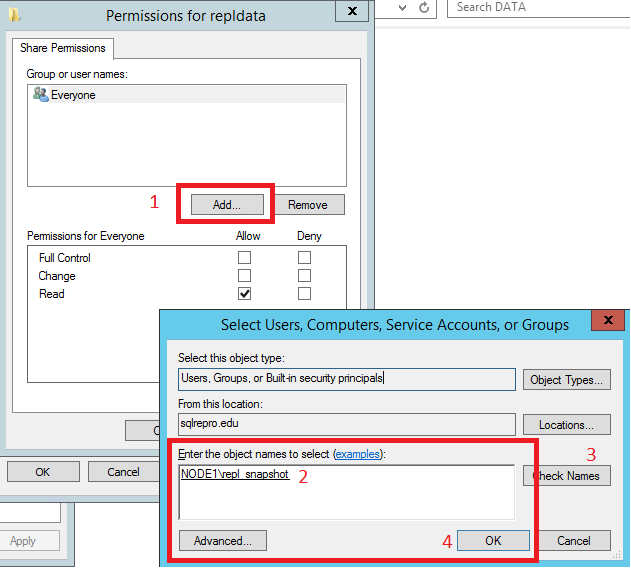Viewport: 631px width, 568px height.
Task: Click the refresh icon beside the search box
Action: 424,8
